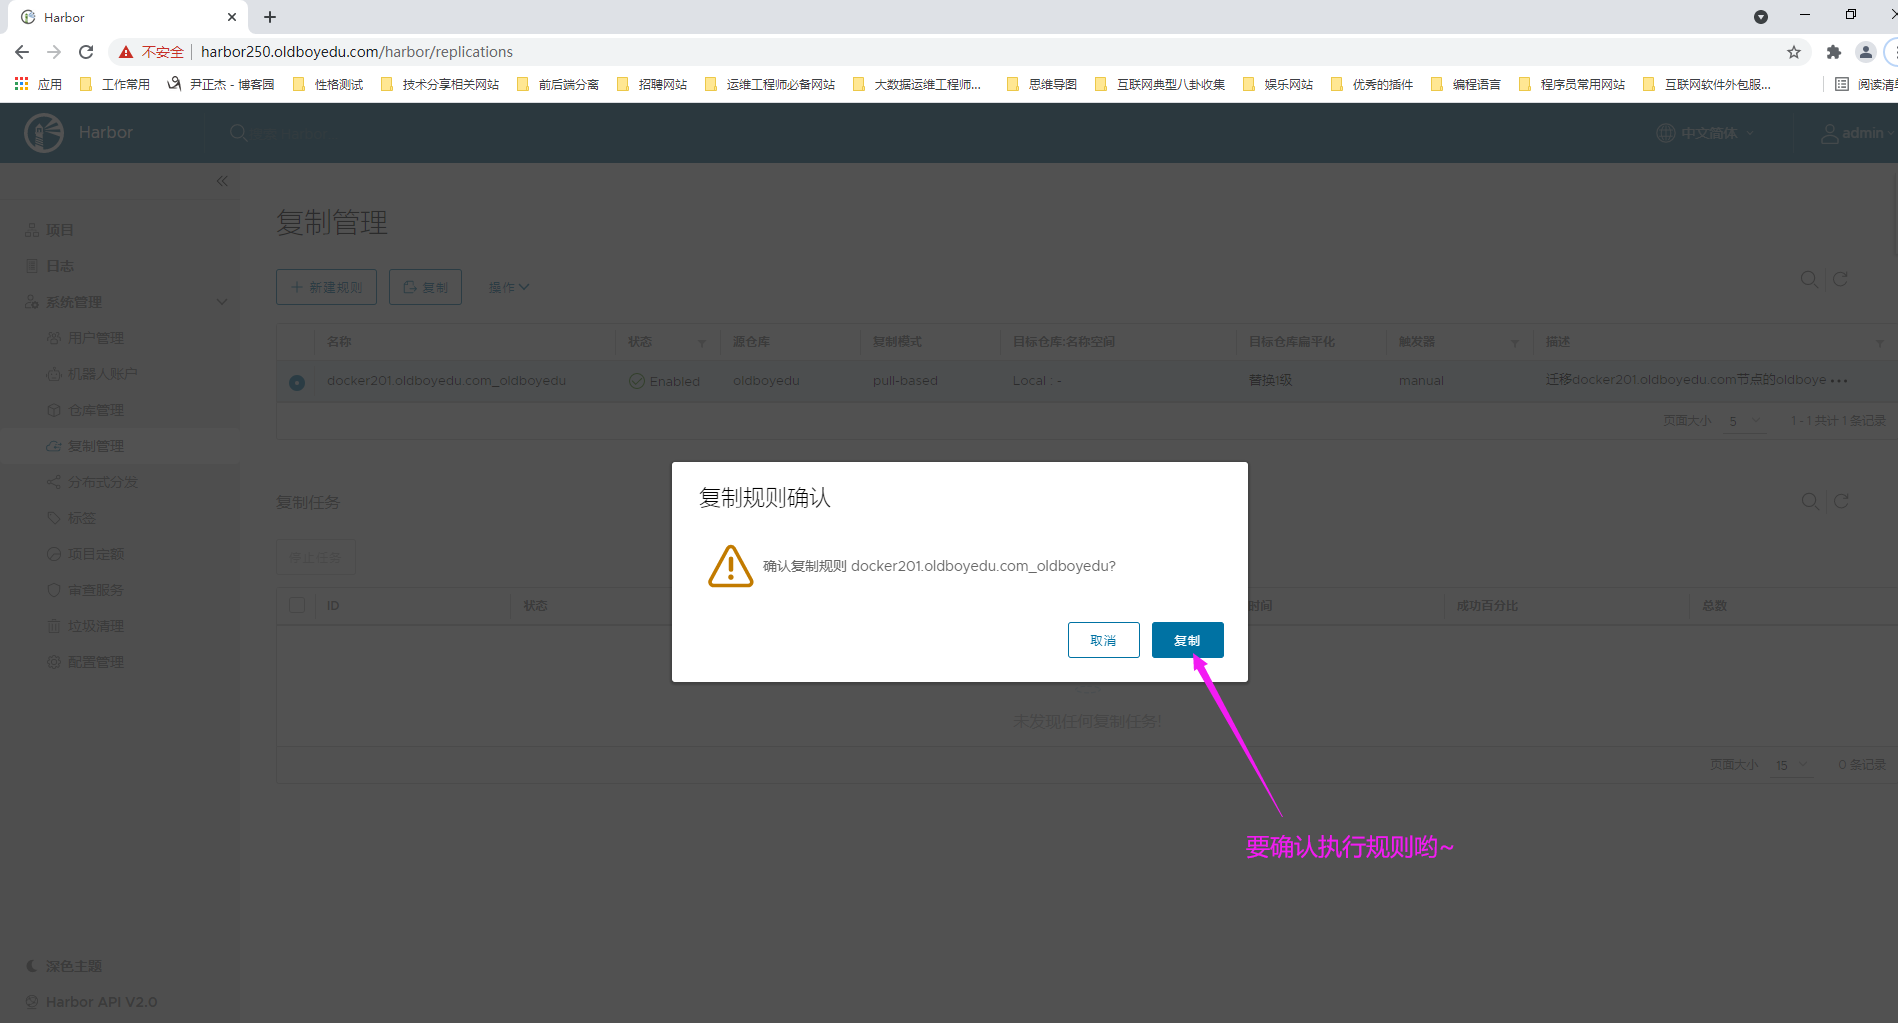
Task: Expand the 操作 actions dropdown
Action: (x=508, y=287)
